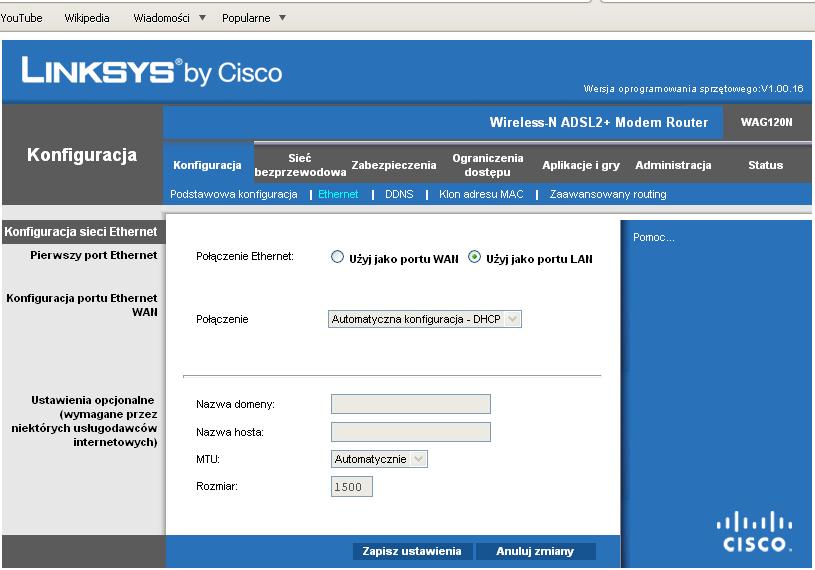The height and width of the screenshot is (570, 815).
Task: Expand the Wiadomości bookmark dropdown arrow
Action: click(202, 18)
